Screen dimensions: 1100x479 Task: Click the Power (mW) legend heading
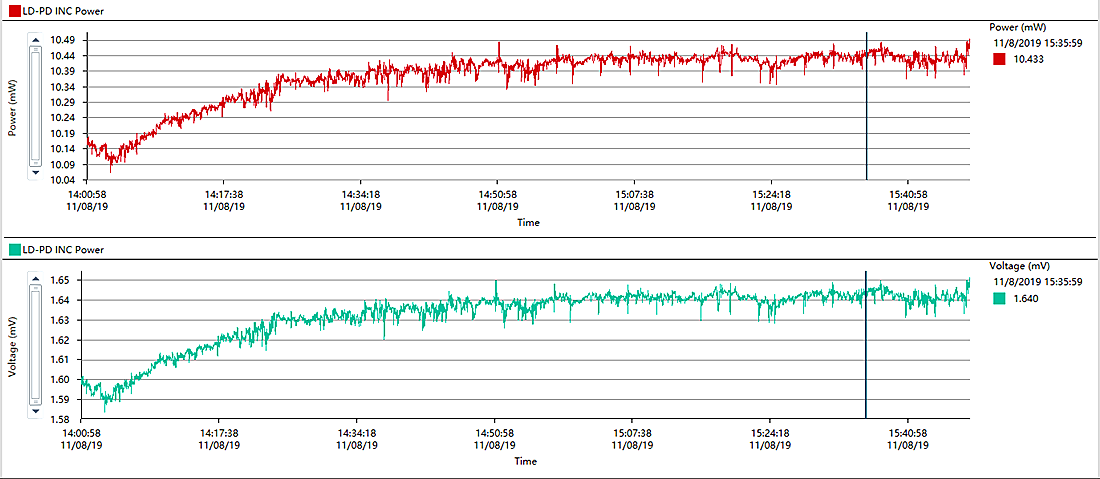(x=1017, y=28)
